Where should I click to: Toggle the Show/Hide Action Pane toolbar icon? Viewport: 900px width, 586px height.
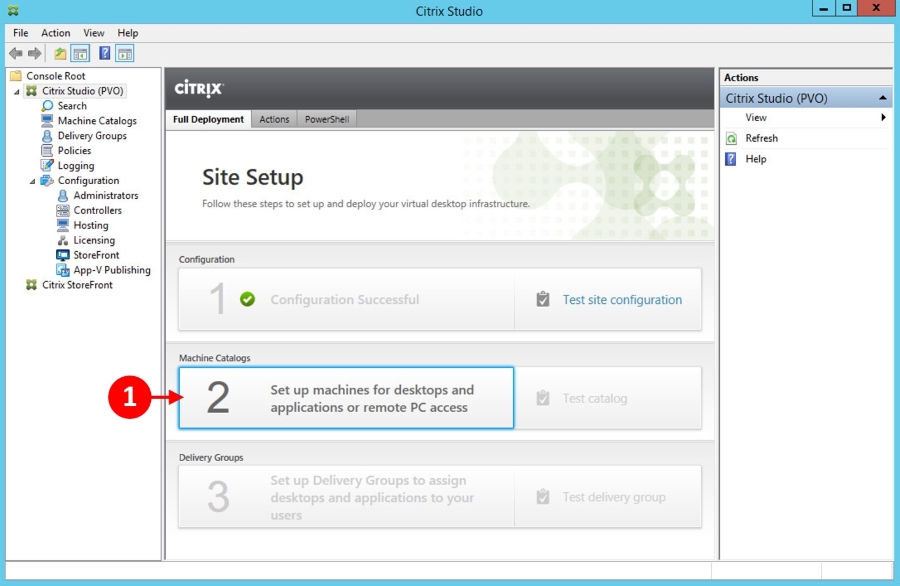pyautogui.click(x=125, y=54)
